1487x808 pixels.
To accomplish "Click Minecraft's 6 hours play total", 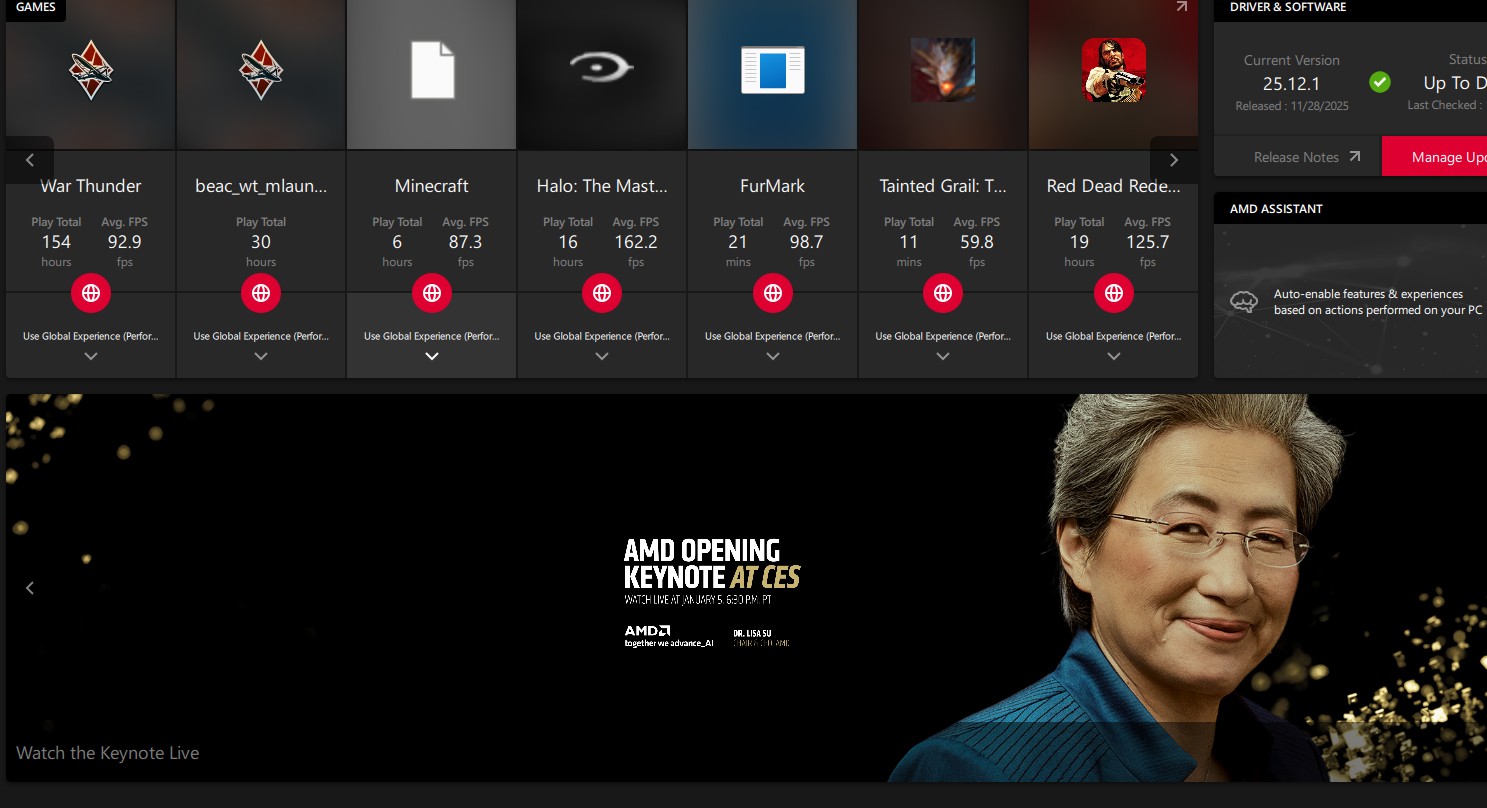I will point(397,242).
